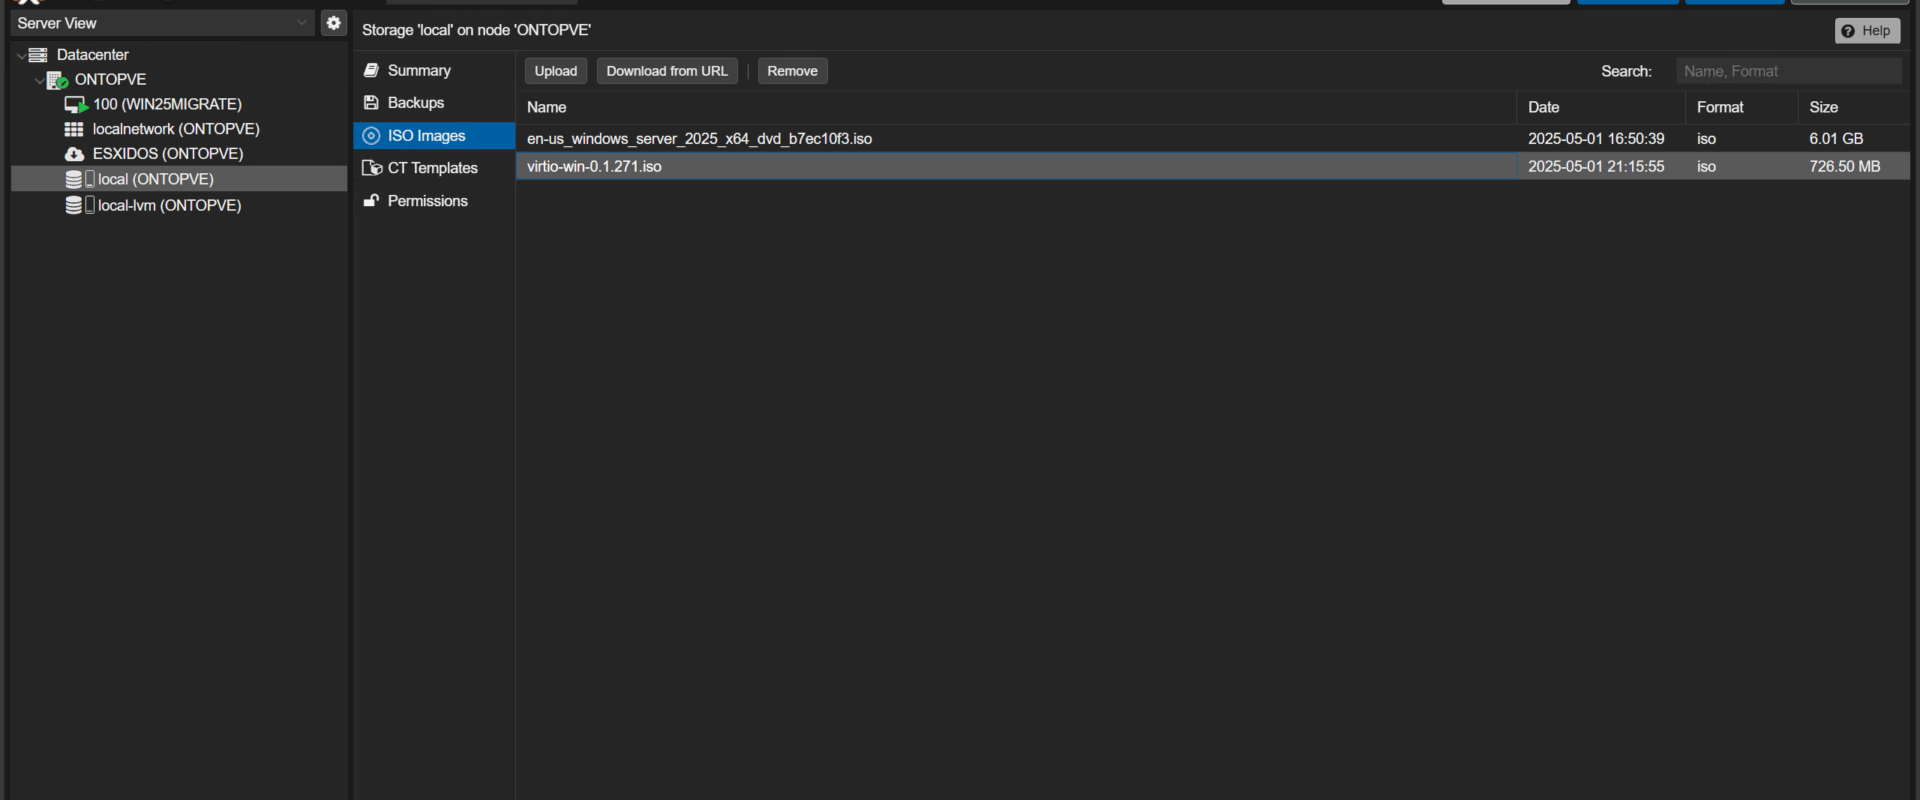1920x800 pixels.
Task: Select 100 (WIN25MIGRATE) virtual machine
Action: (167, 104)
